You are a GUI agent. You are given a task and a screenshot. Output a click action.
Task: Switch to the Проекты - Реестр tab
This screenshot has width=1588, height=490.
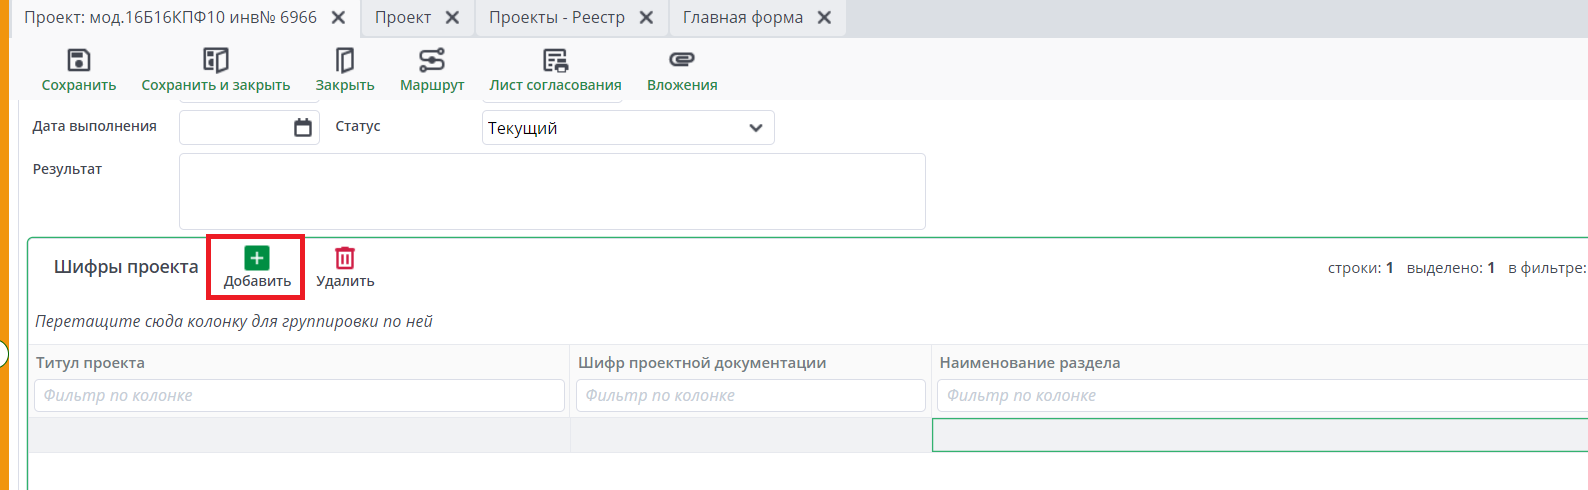[x=556, y=18]
